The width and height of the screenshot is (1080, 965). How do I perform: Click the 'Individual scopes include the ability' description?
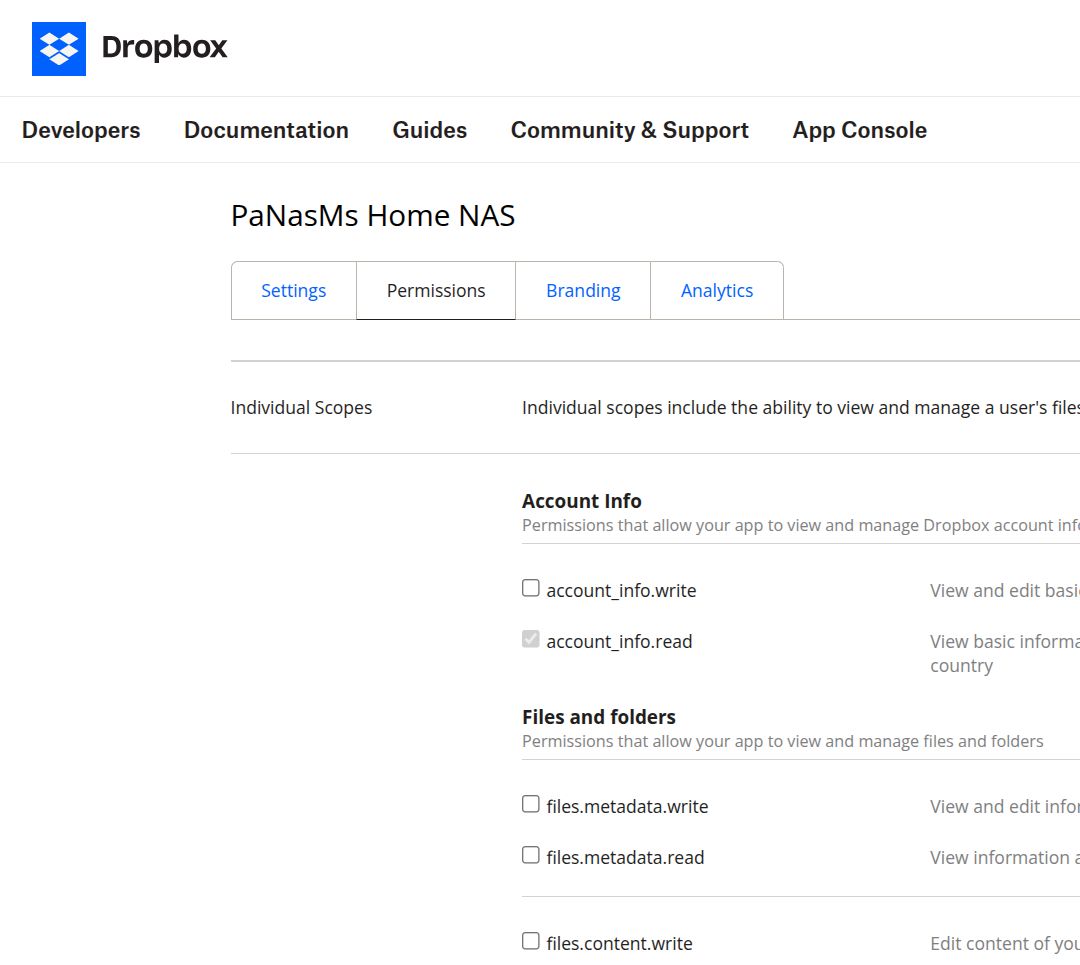click(800, 408)
